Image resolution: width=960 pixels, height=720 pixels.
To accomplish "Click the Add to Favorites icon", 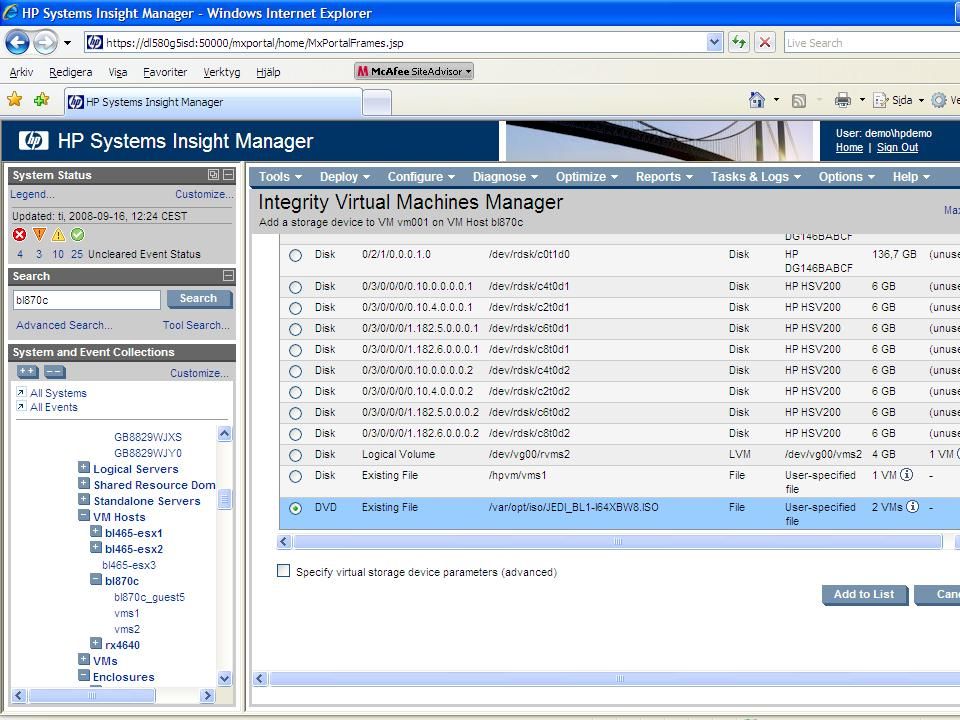I will (42, 99).
